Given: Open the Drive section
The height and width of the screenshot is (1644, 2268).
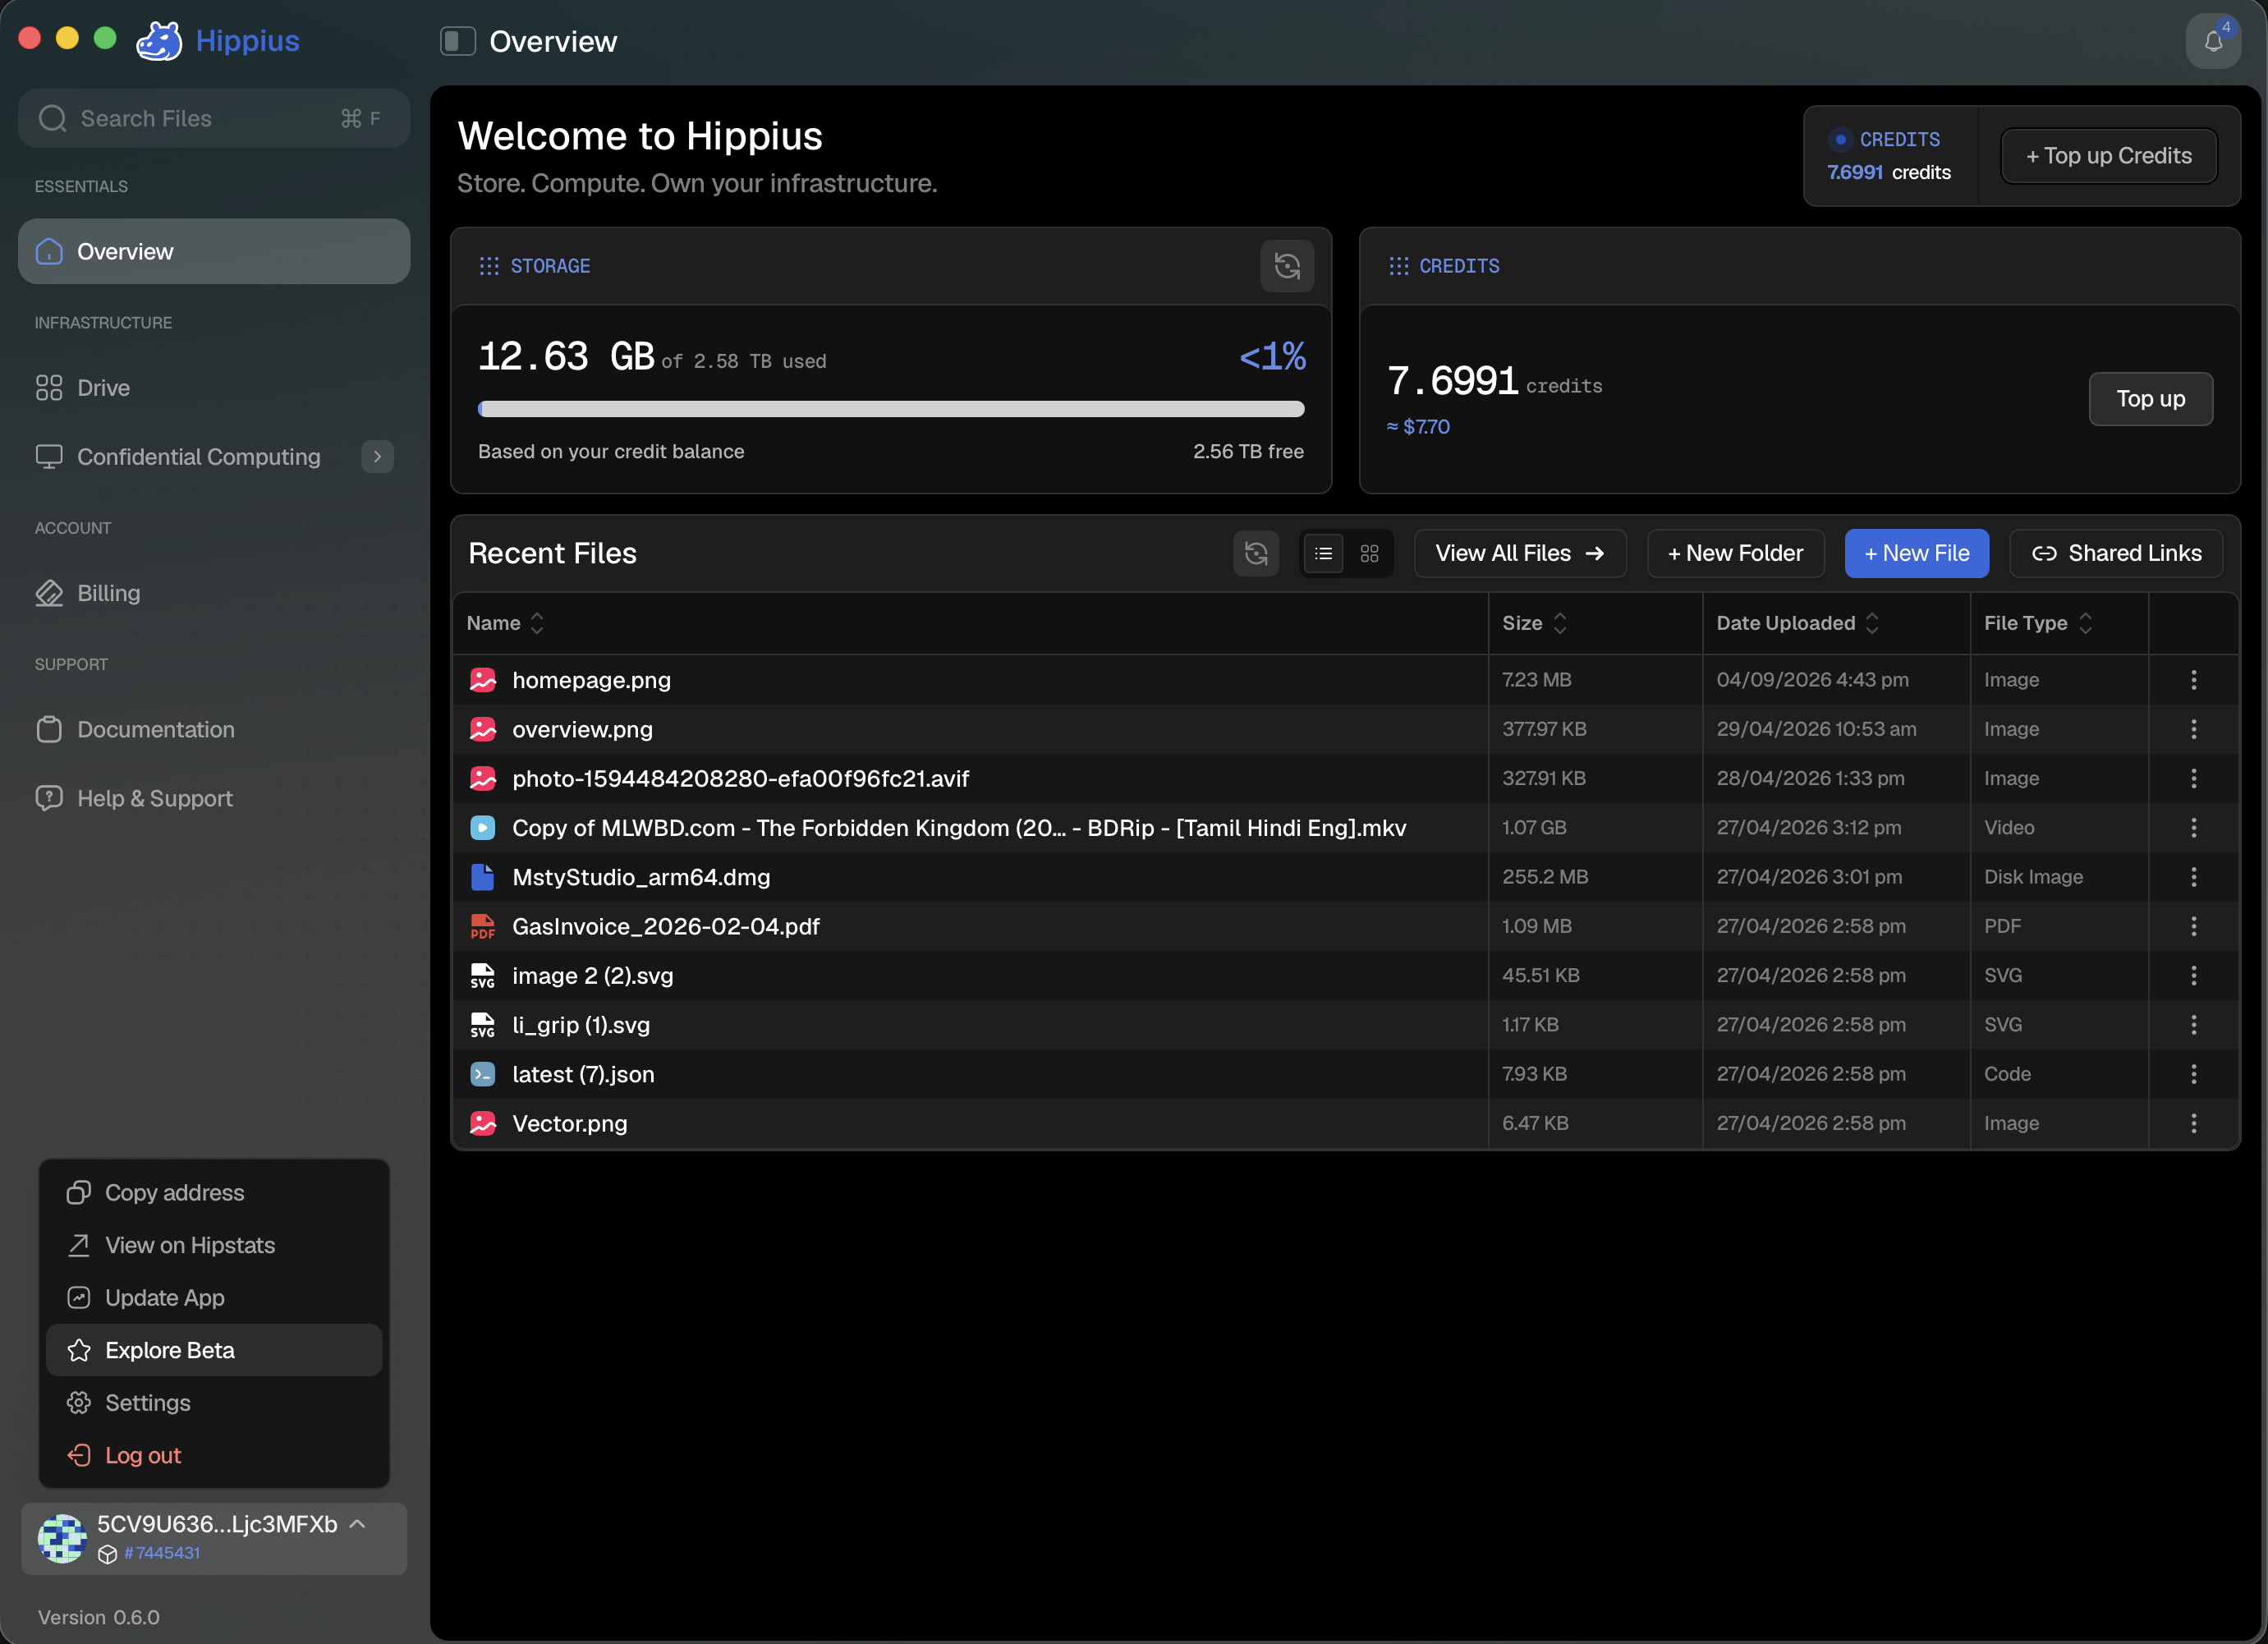Looking at the screenshot, I should pos(214,387).
